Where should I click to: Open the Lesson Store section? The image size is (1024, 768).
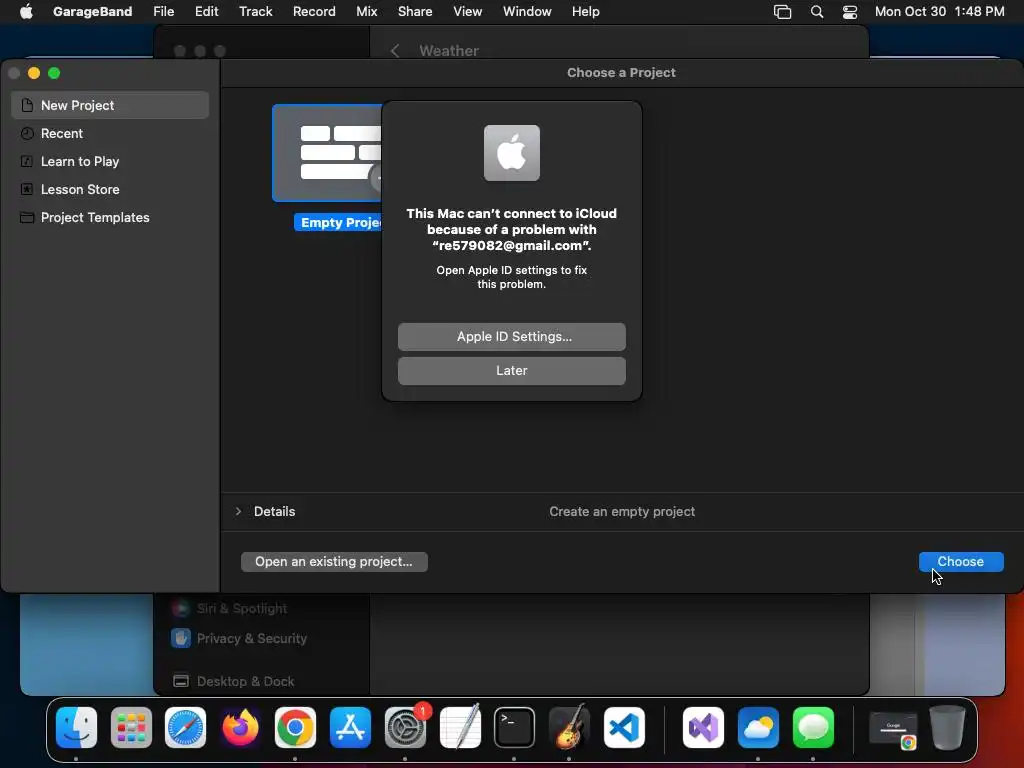(110, 189)
